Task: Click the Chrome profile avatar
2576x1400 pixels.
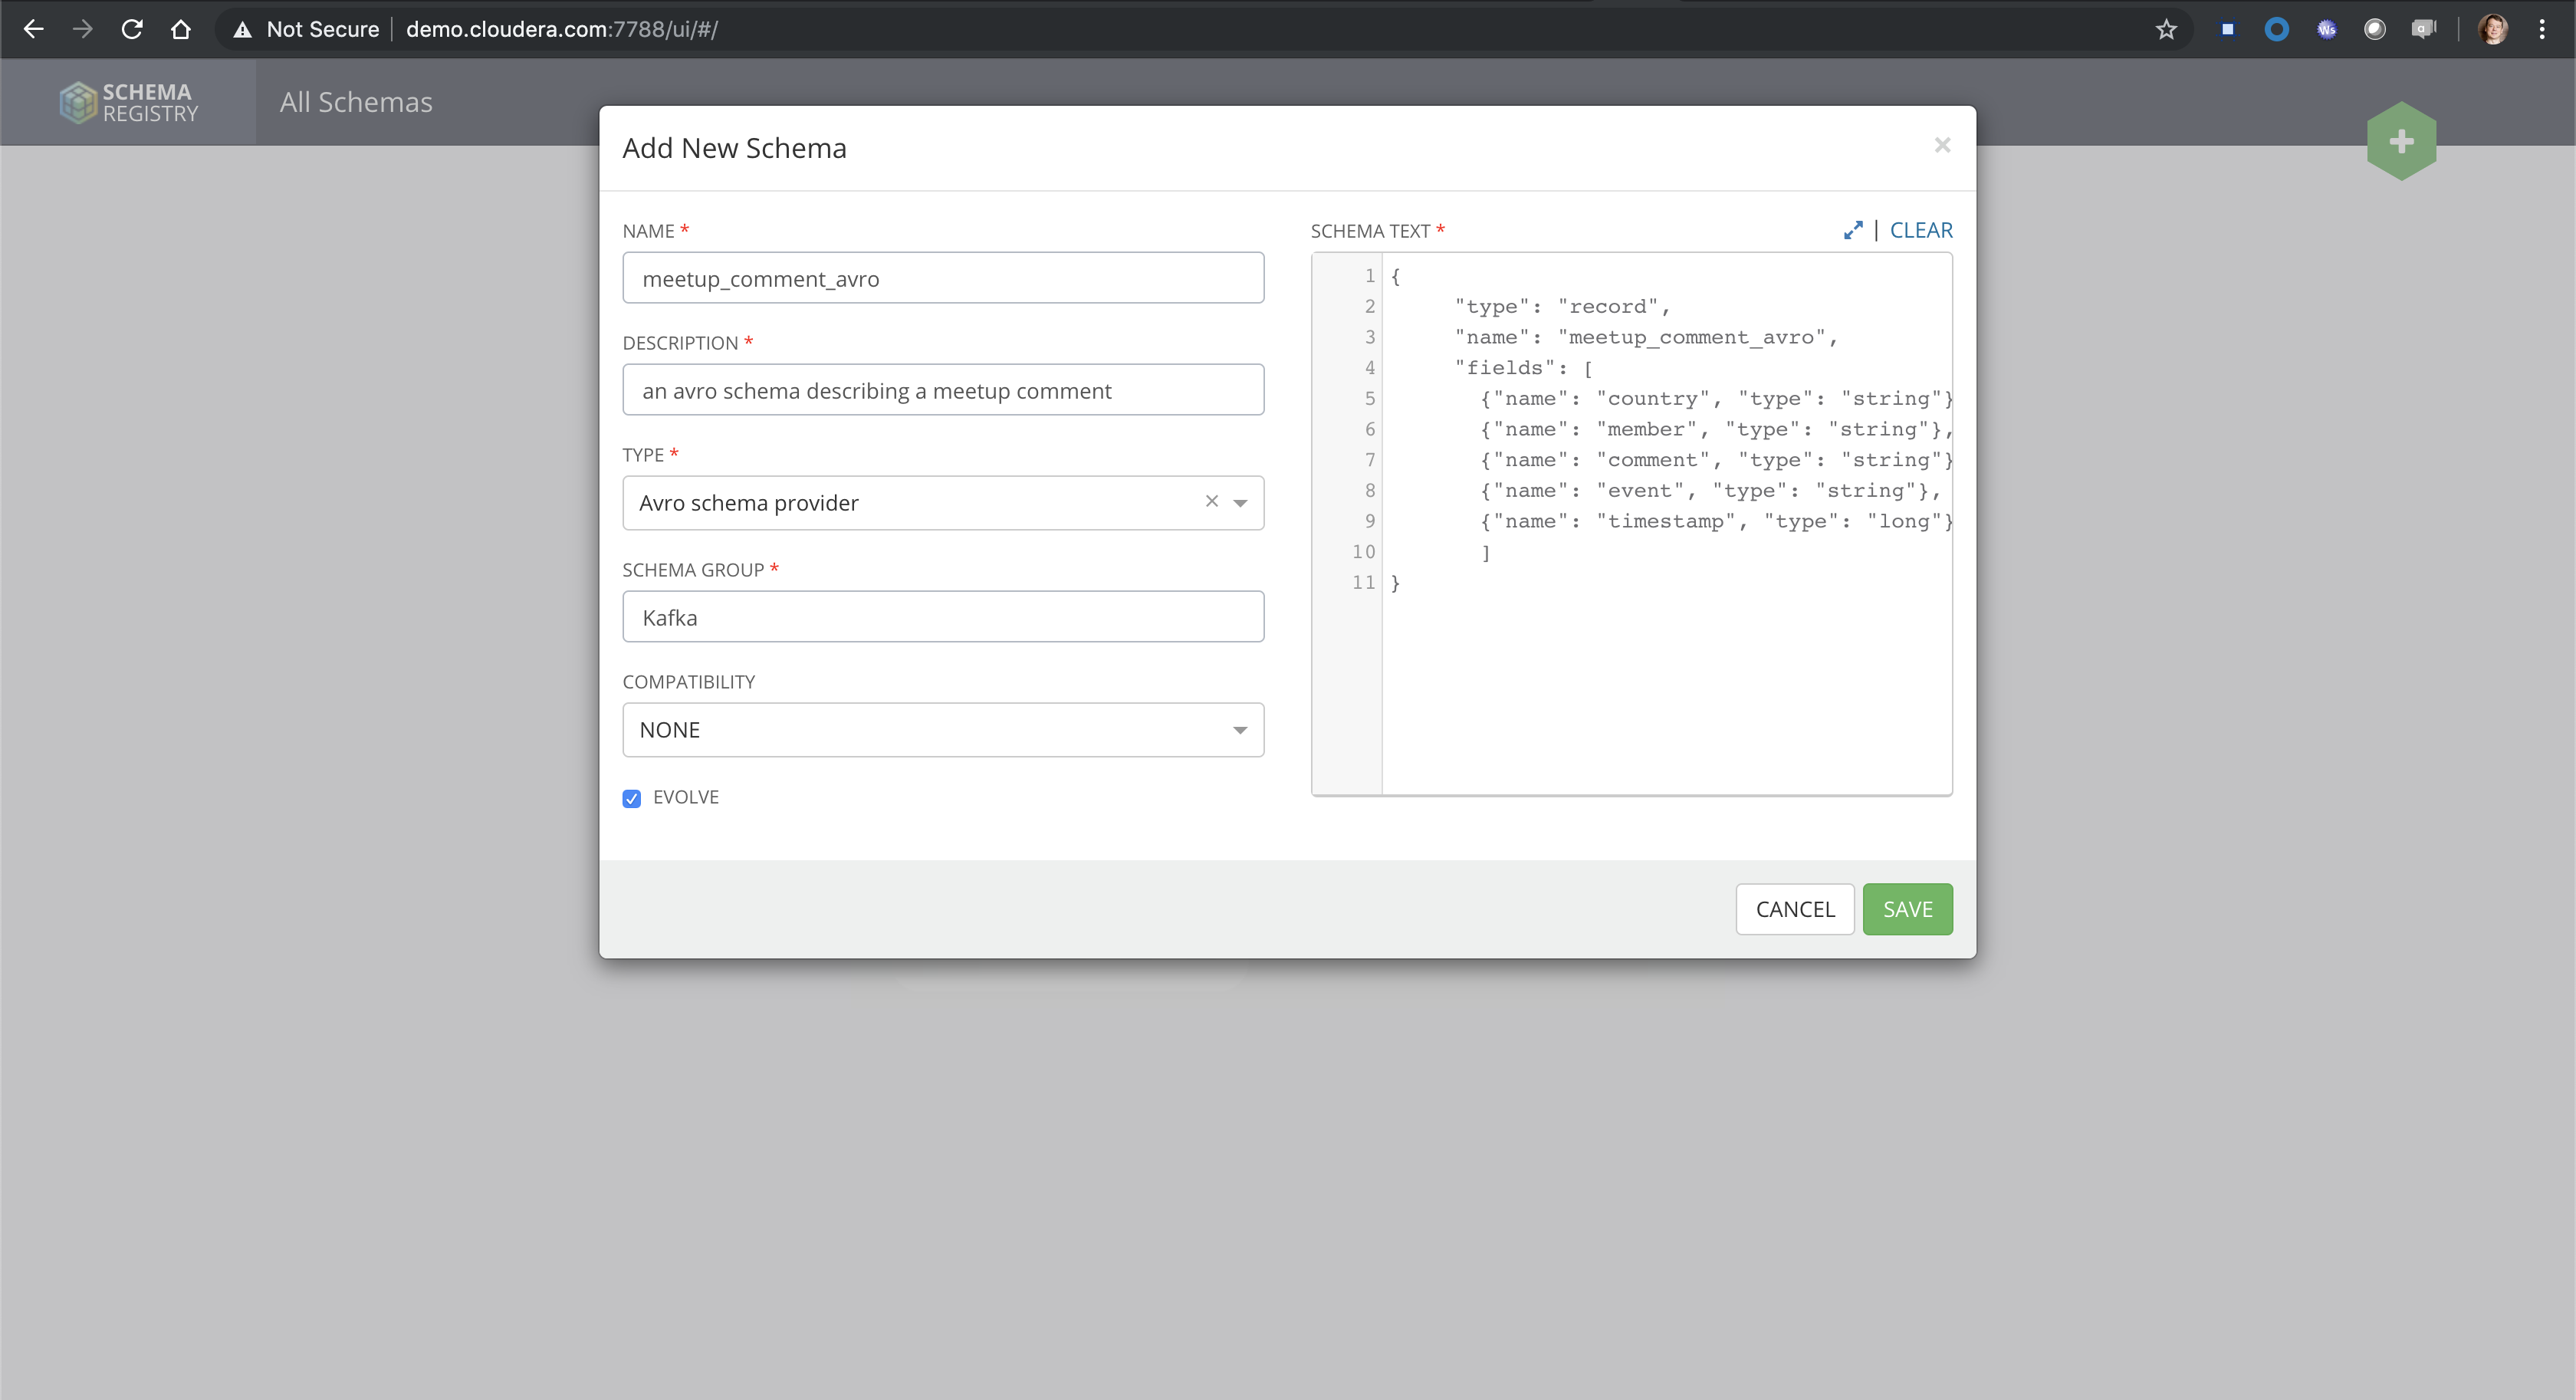Action: pyautogui.click(x=2492, y=29)
